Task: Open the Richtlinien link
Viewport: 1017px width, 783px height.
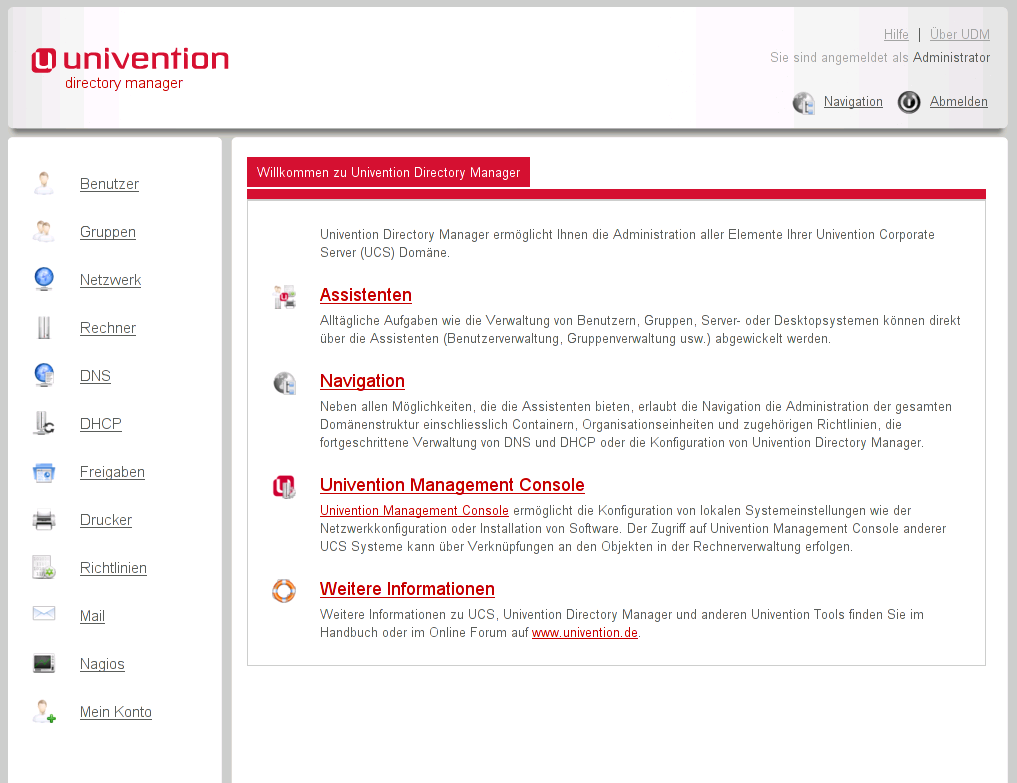Action: point(113,568)
